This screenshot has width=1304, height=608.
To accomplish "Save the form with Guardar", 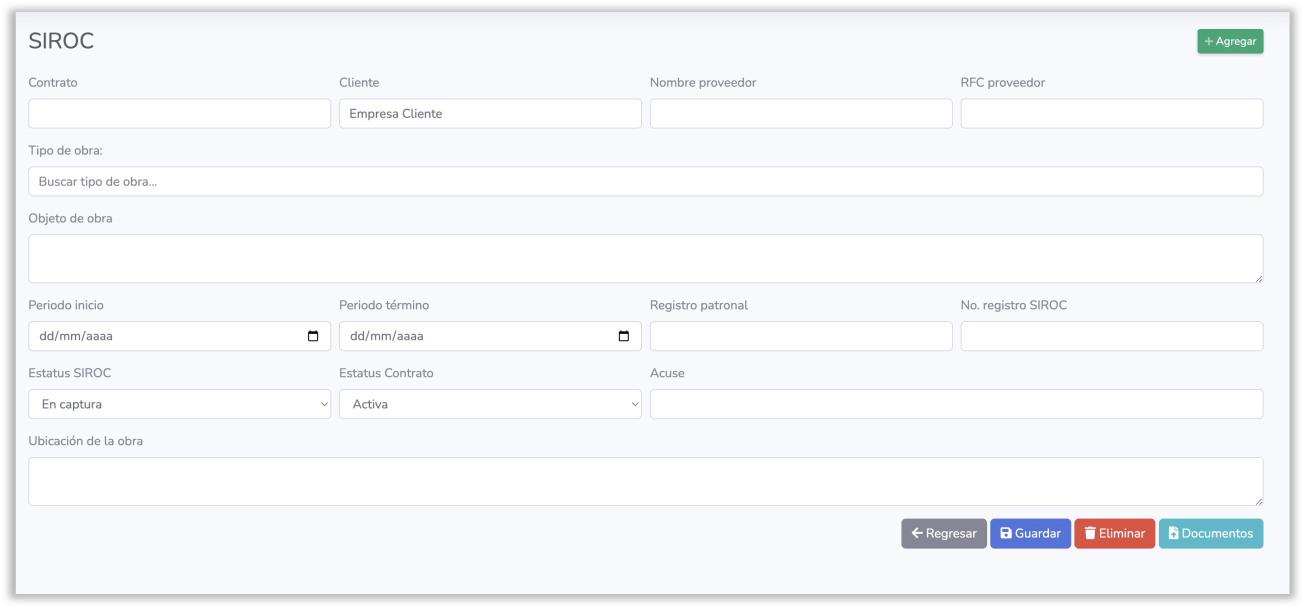I will tap(1030, 533).
